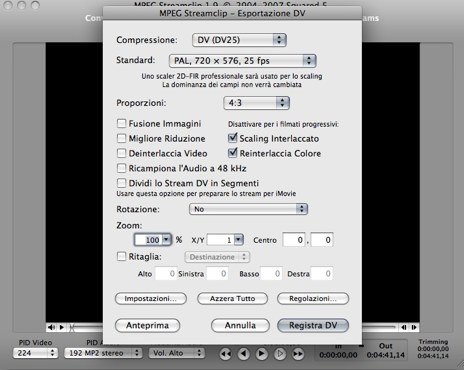Click Registra DV to export
464x370 pixels.
click(313, 325)
